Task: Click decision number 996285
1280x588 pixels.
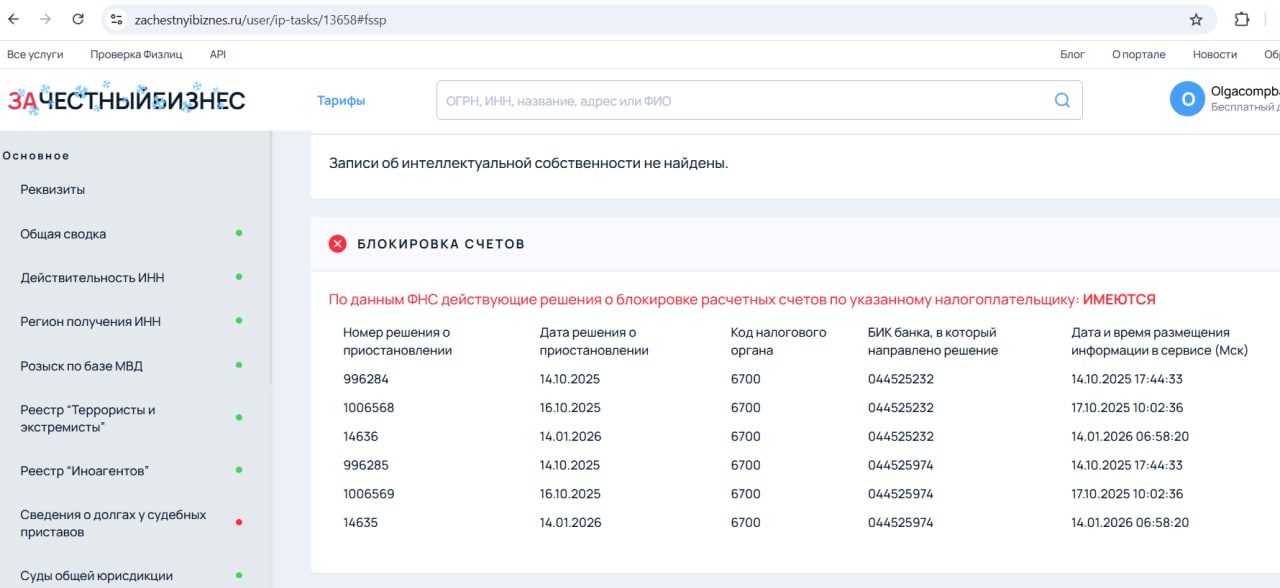Action: click(x=366, y=465)
